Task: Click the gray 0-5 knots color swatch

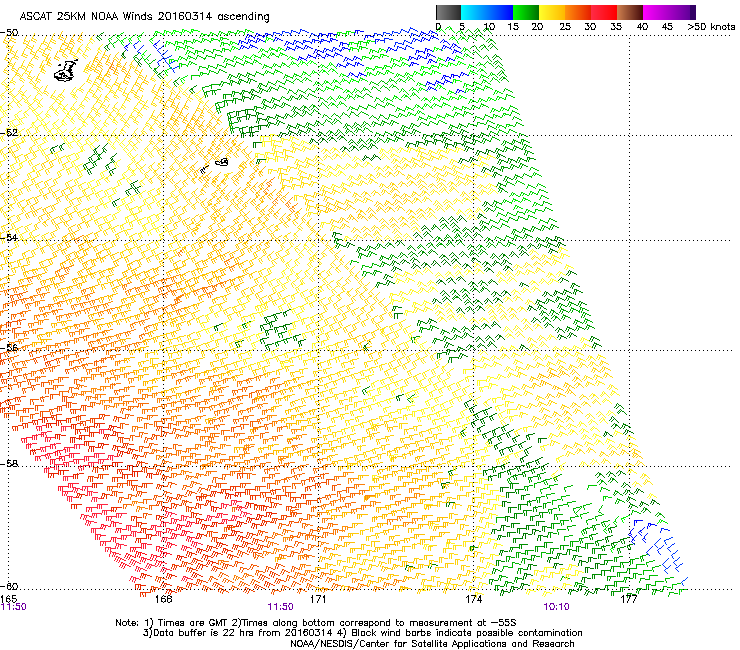Action: [448, 12]
